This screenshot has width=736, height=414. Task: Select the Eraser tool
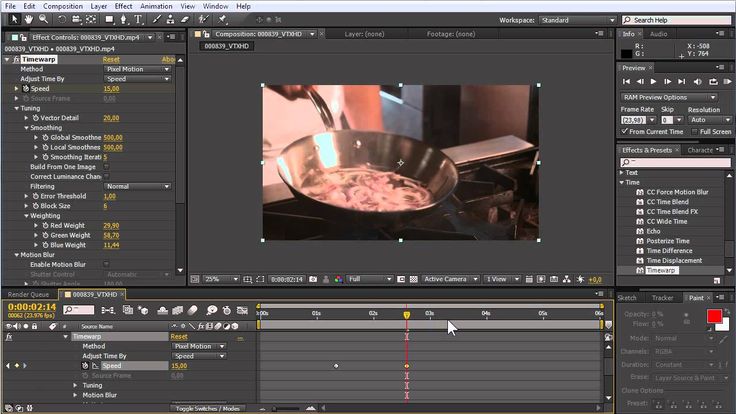(185, 19)
